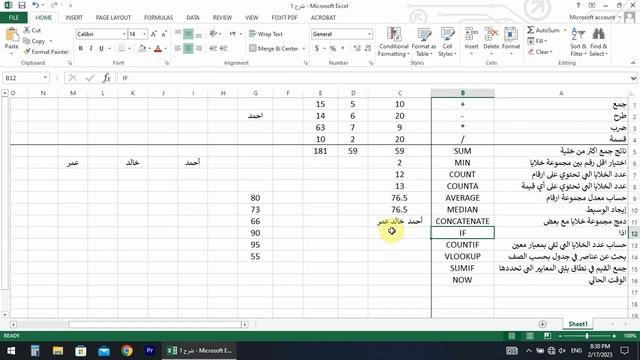Click the Delete cells icon
Image resolution: width=640 pixels, height=360 pixels.
(x=491, y=34)
